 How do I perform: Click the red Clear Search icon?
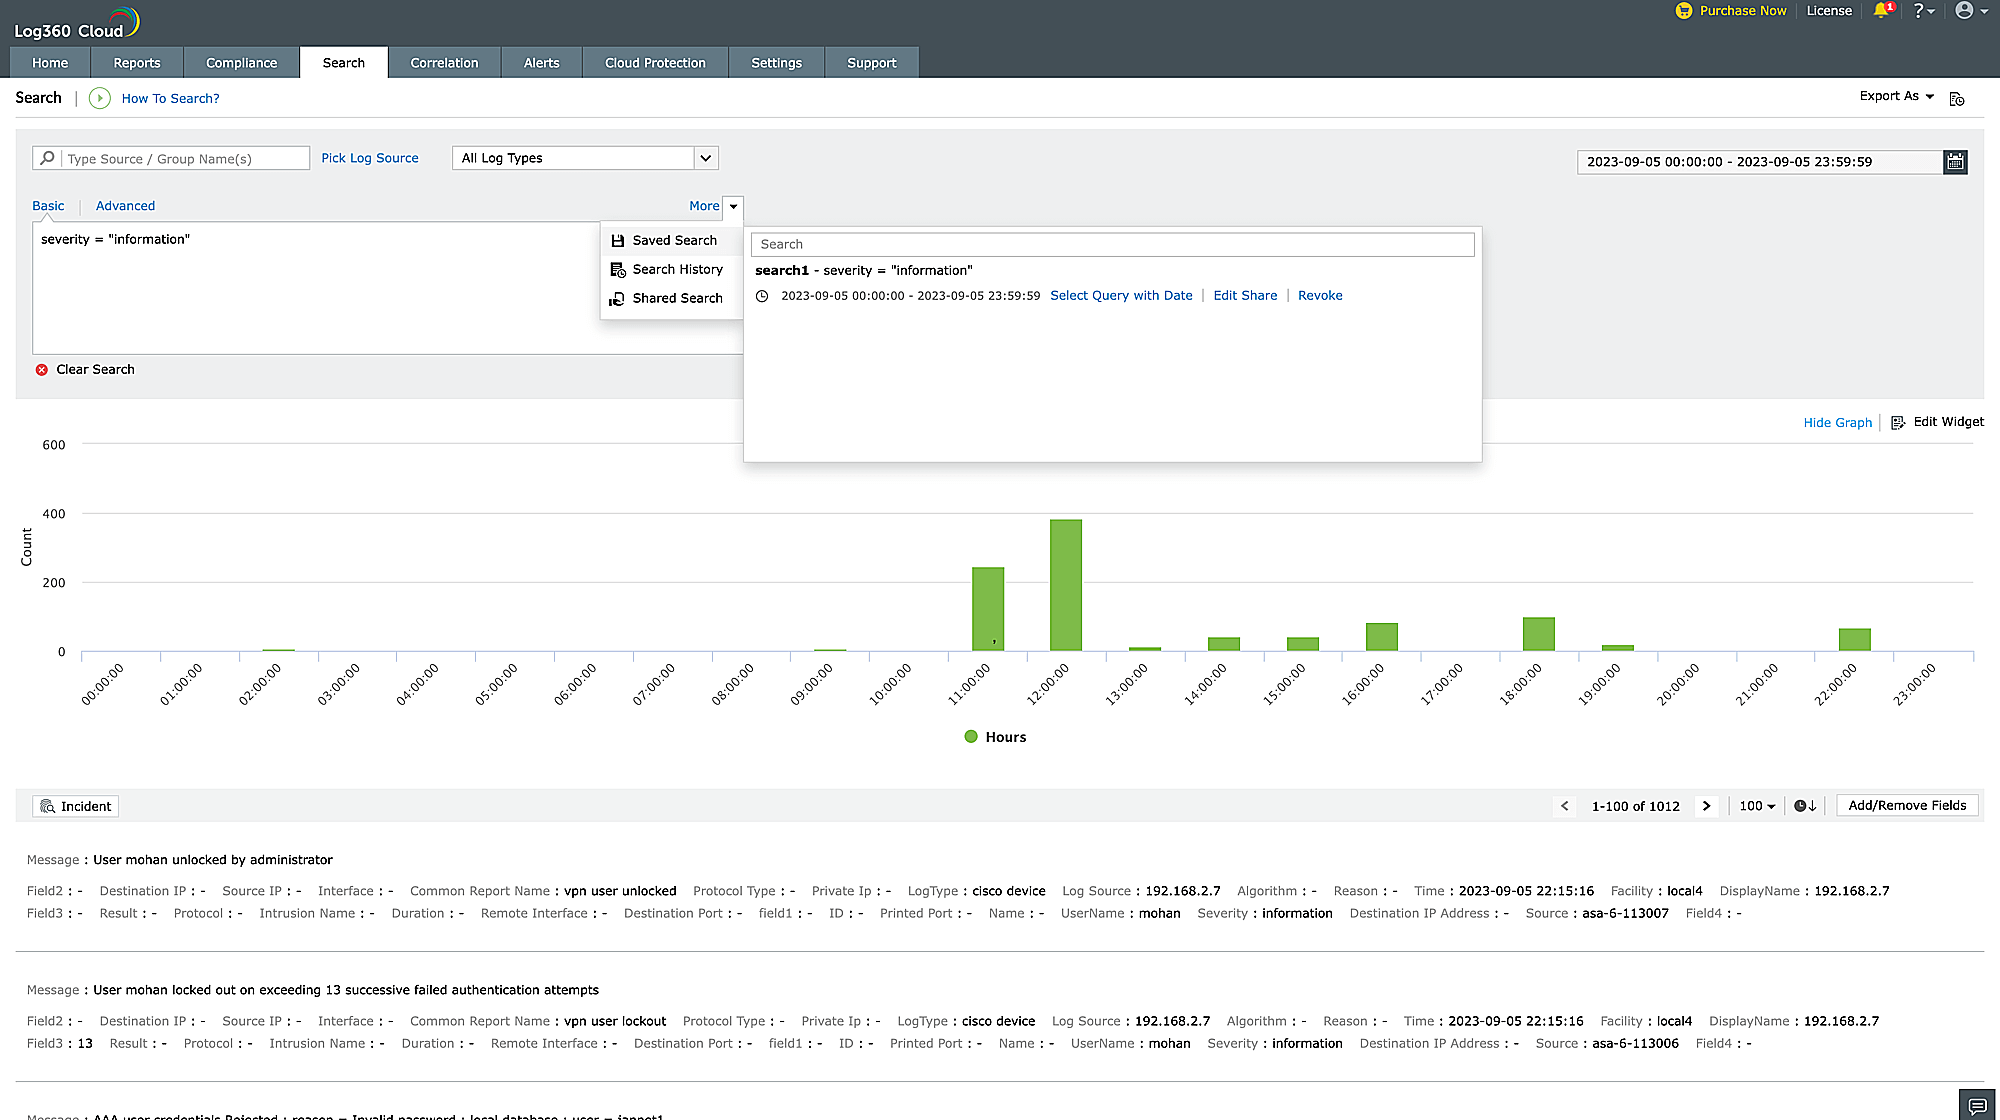point(42,370)
